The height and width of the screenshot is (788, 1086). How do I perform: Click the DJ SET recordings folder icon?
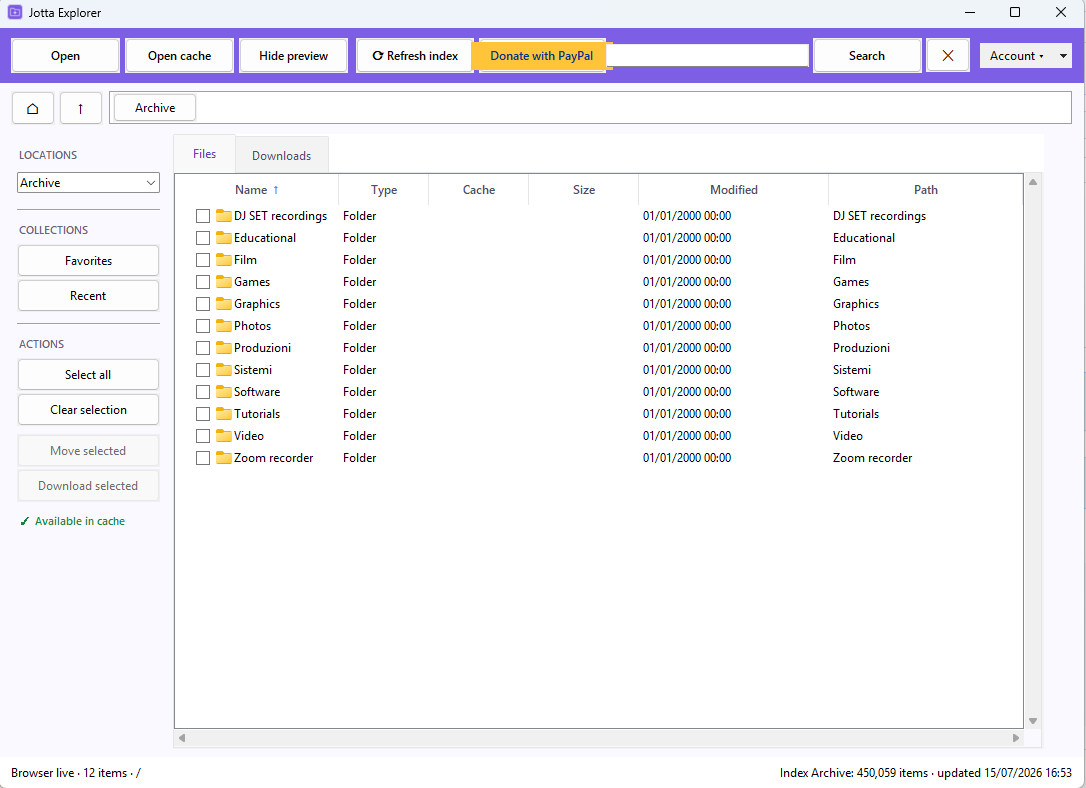tap(223, 216)
